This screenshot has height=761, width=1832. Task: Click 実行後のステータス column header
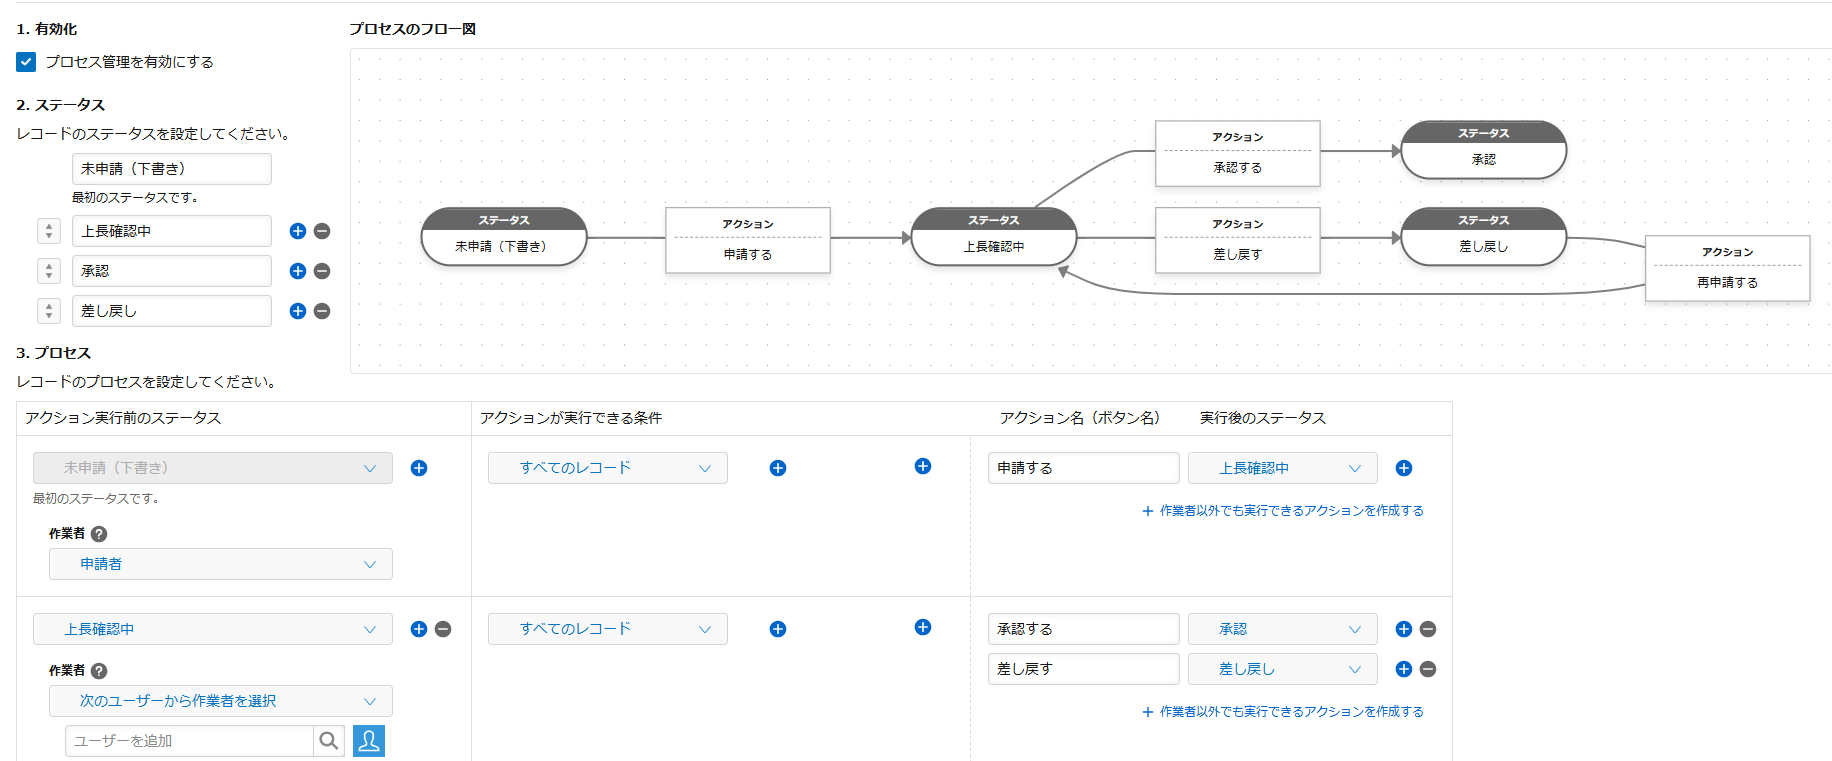tap(1263, 418)
